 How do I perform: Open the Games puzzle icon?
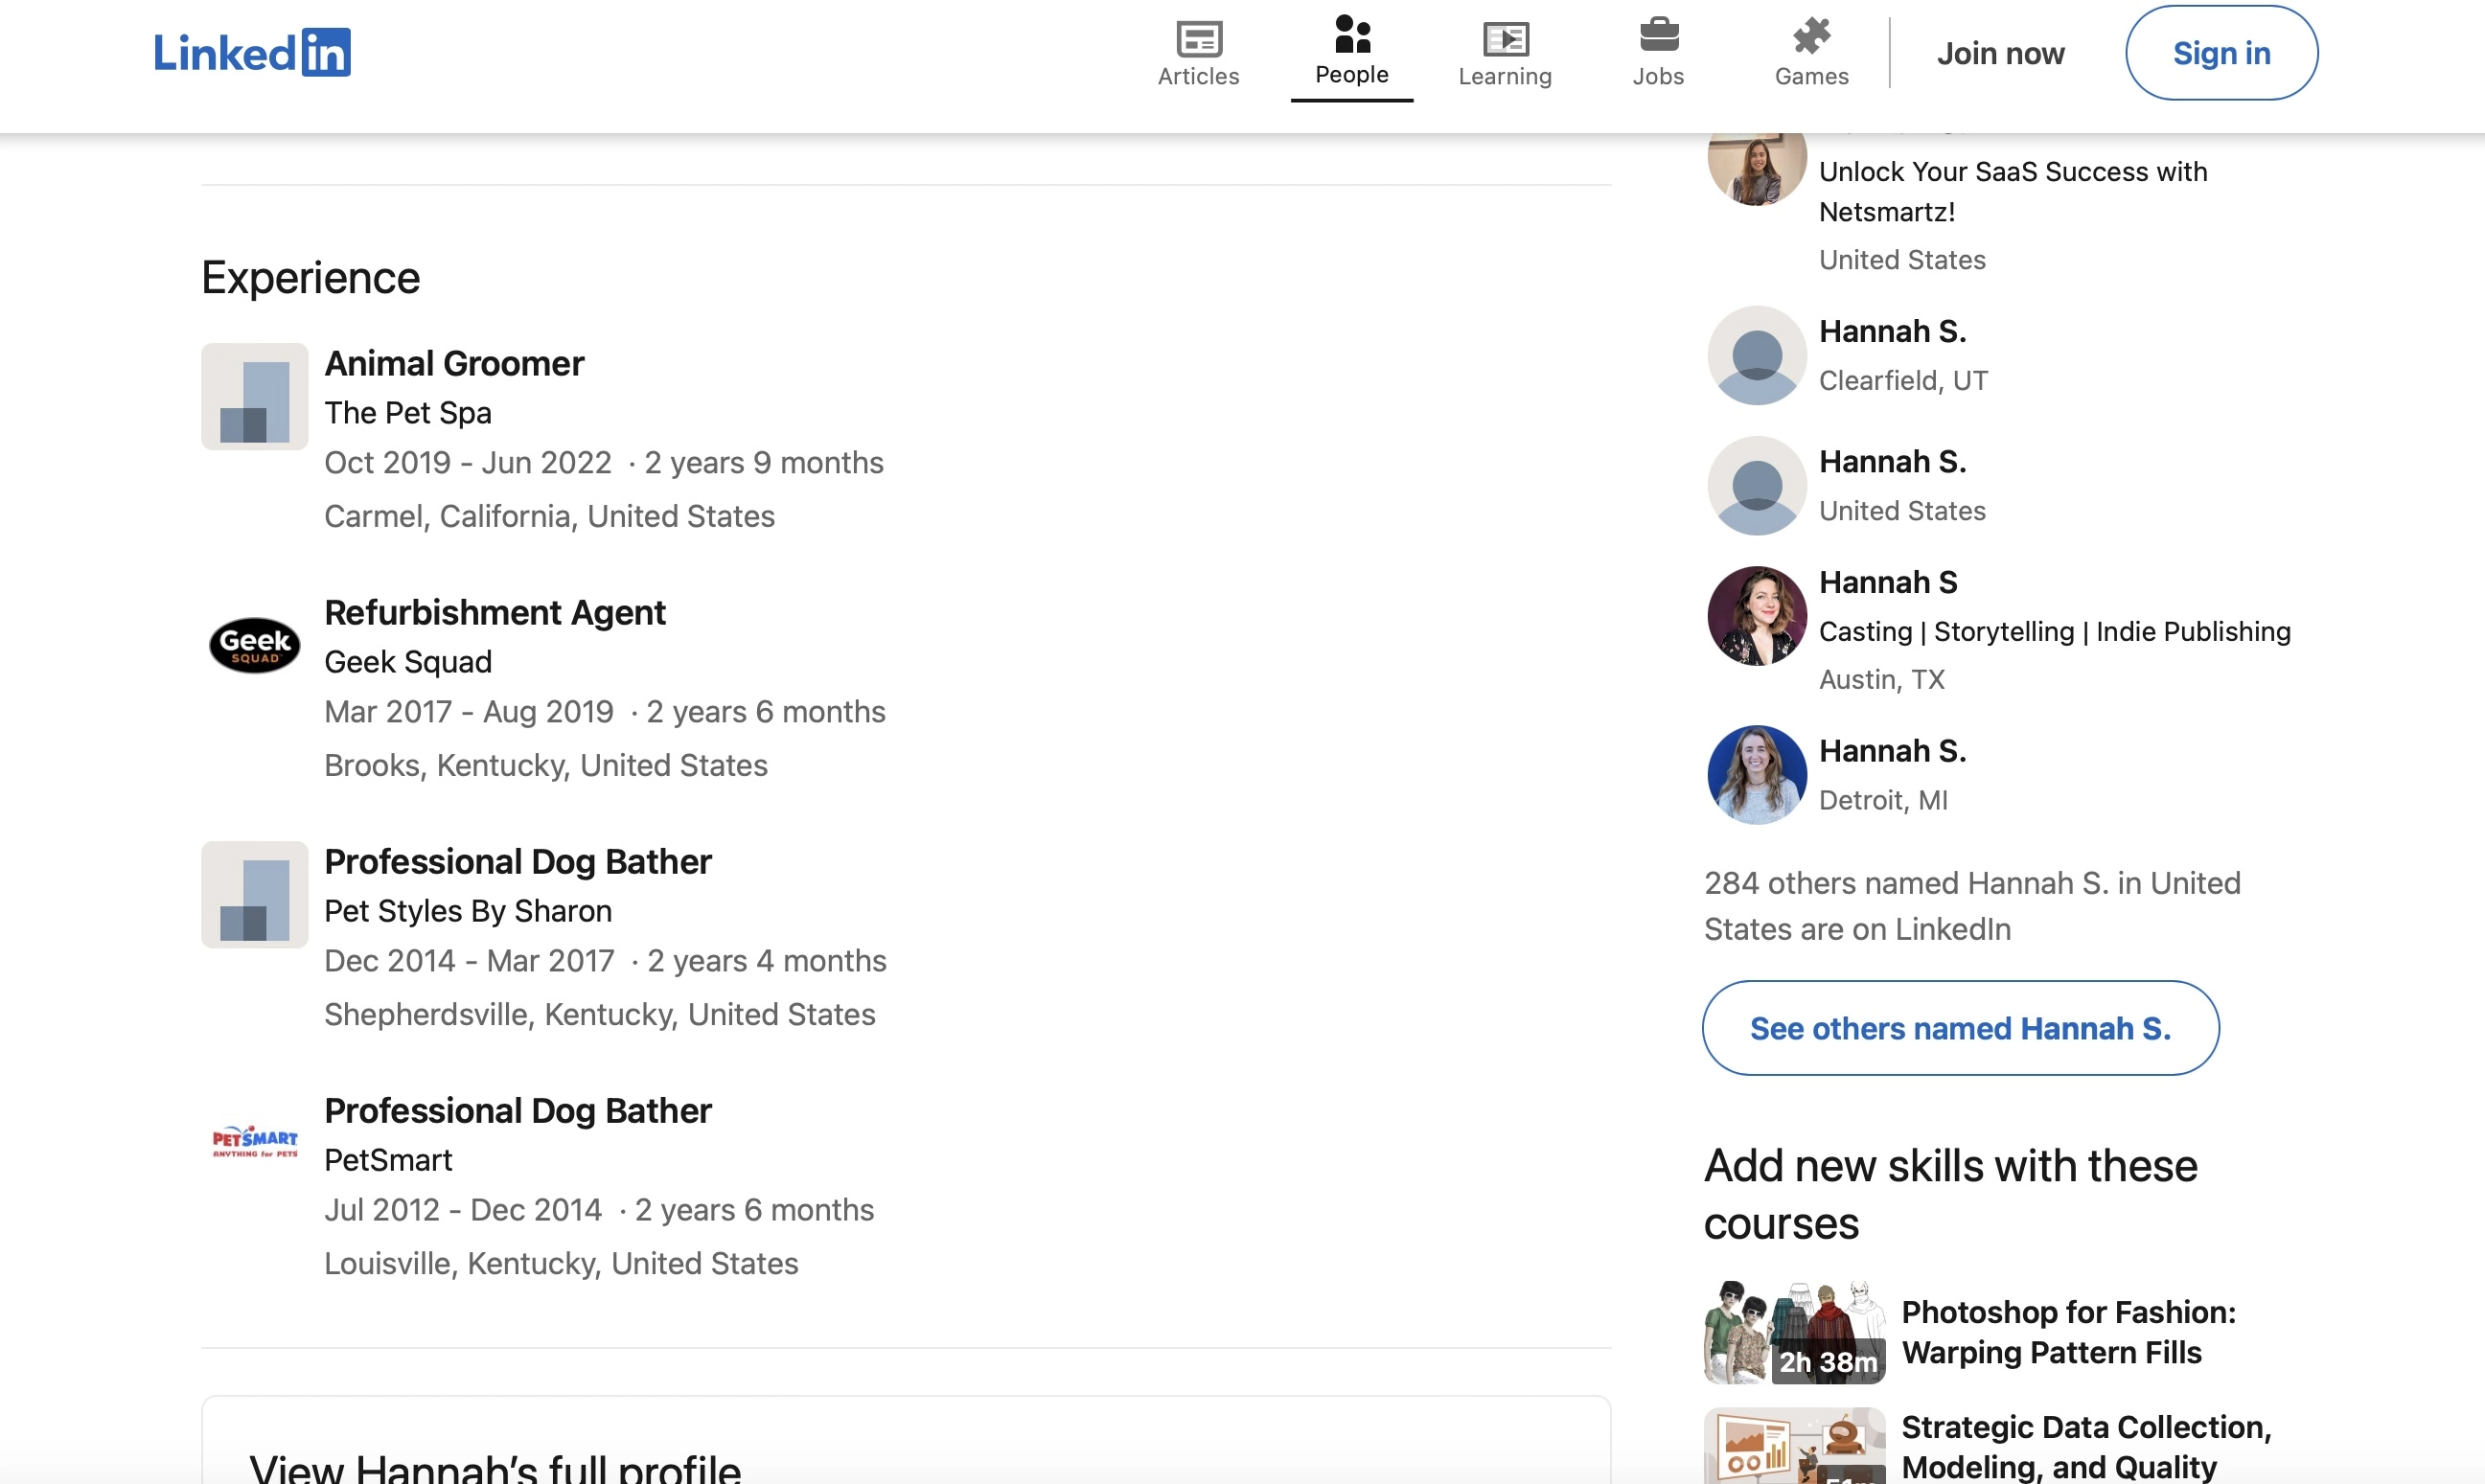point(1811,36)
